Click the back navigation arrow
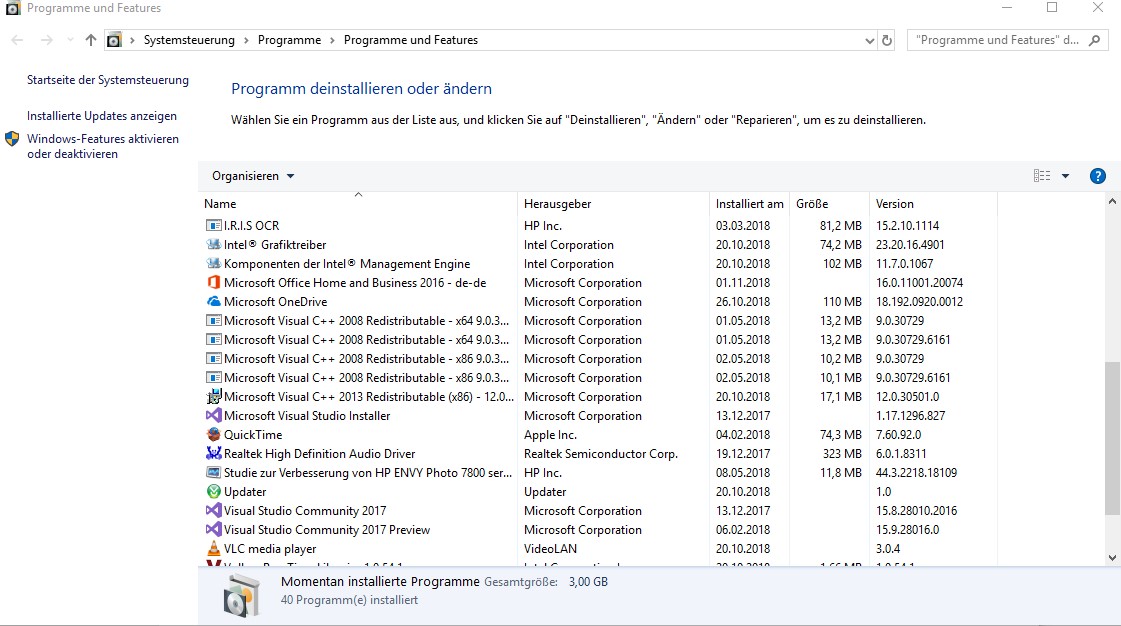Screen dimensions: 1121x626 pos(17,40)
